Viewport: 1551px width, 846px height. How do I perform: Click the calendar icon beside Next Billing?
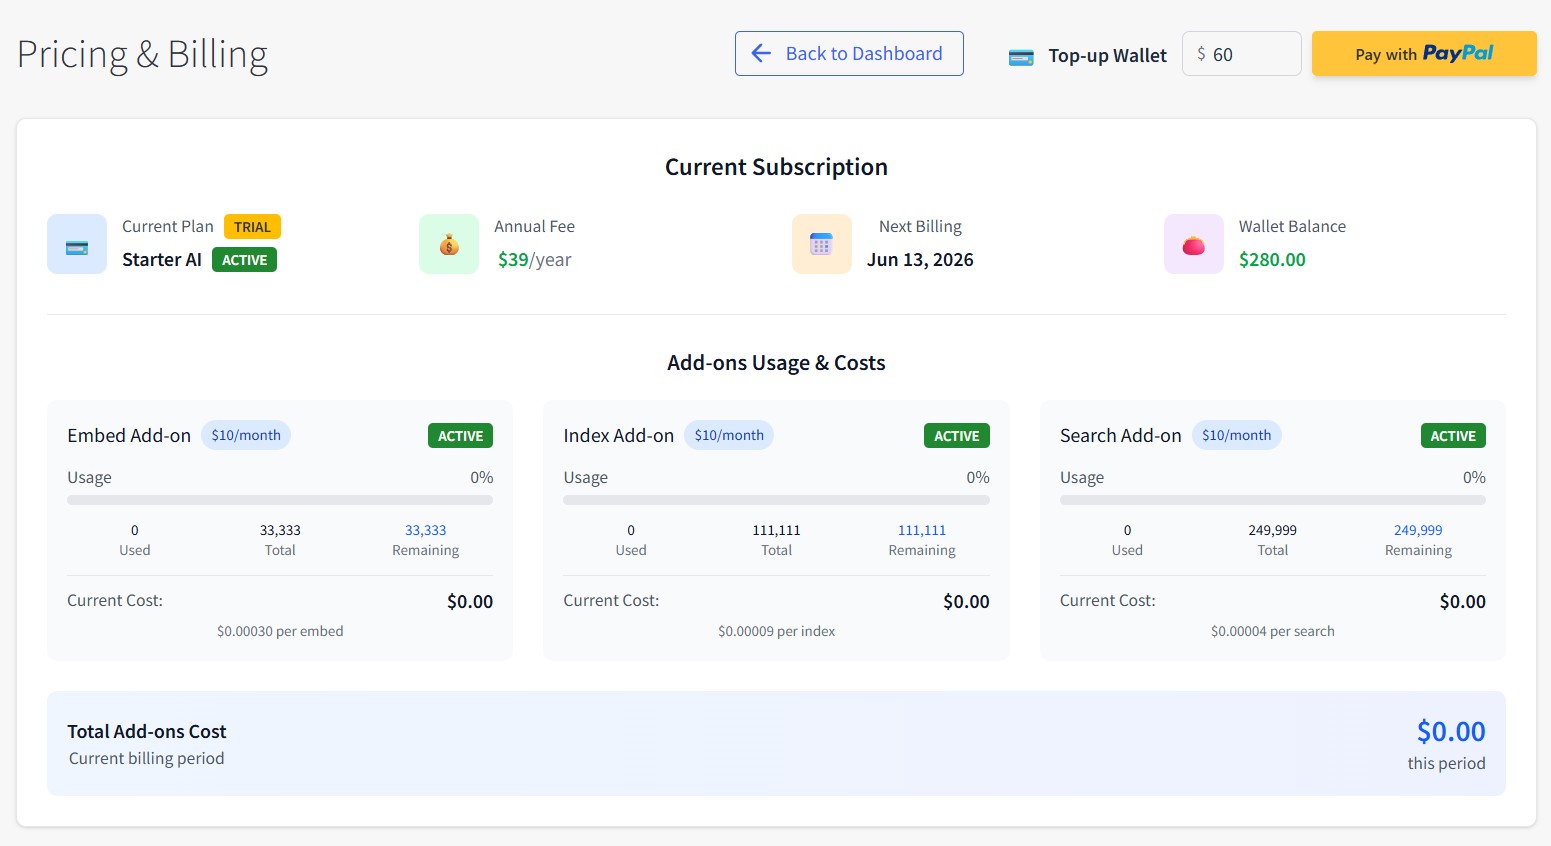(x=821, y=244)
